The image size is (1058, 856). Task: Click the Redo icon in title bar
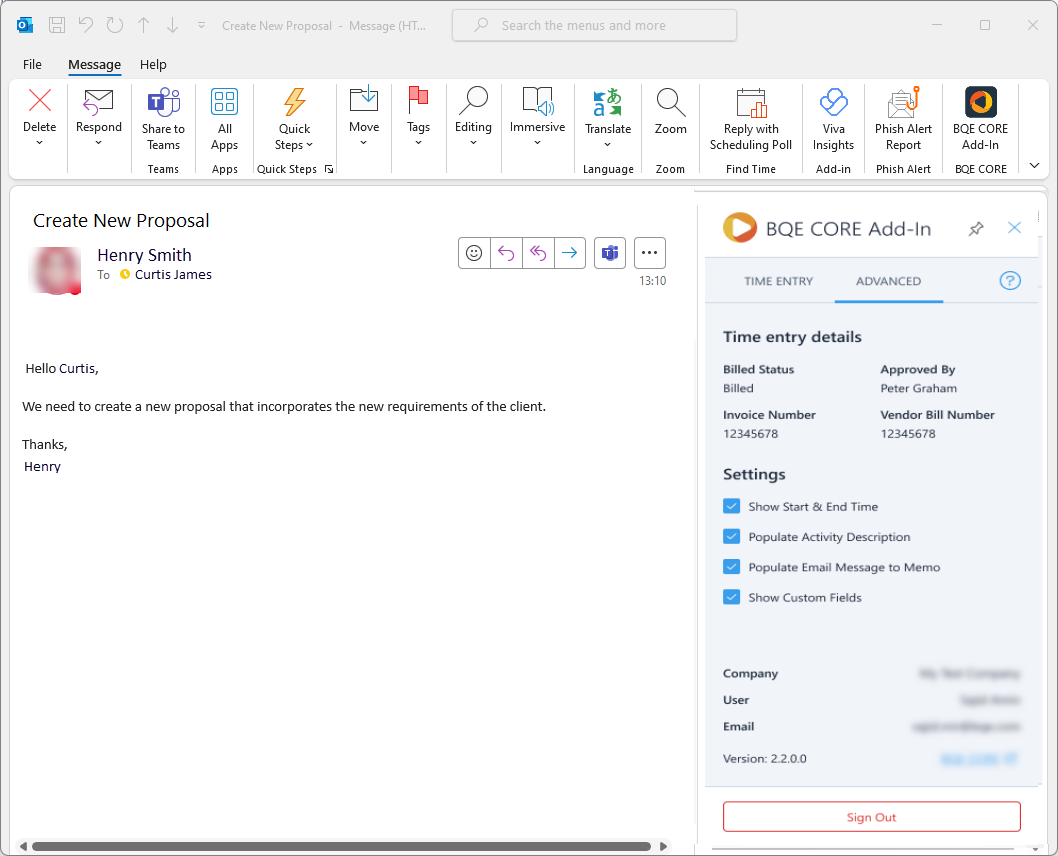coord(115,25)
